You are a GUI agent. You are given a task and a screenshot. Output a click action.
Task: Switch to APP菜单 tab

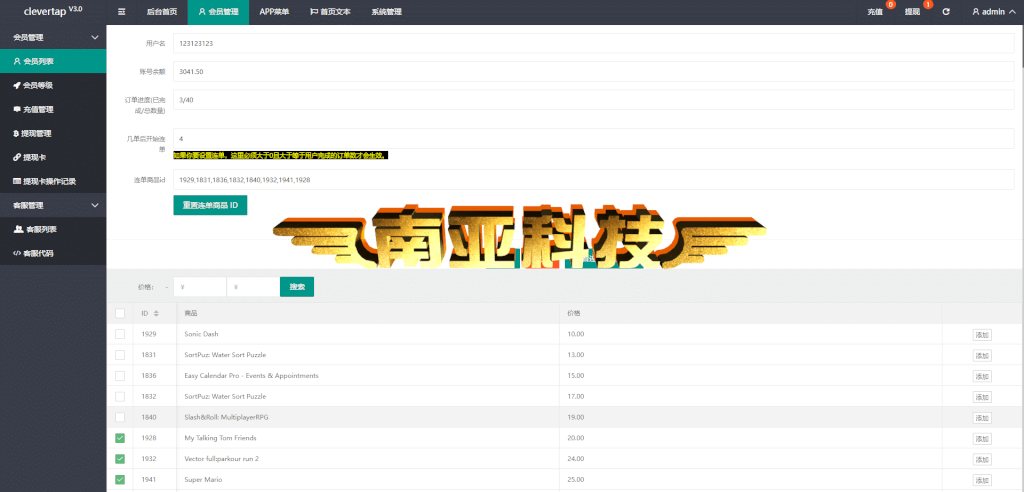coord(274,12)
